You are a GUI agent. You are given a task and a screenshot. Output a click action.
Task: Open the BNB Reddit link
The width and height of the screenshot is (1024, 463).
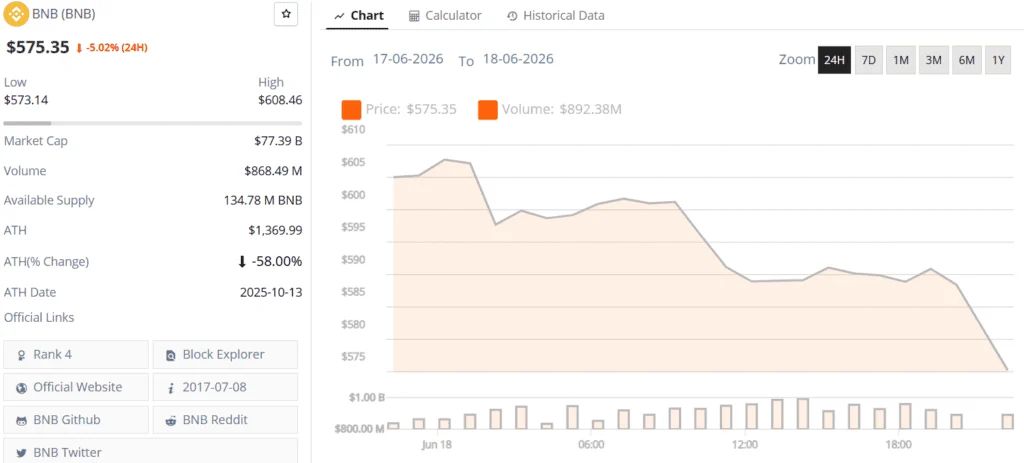click(x=225, y=420)
